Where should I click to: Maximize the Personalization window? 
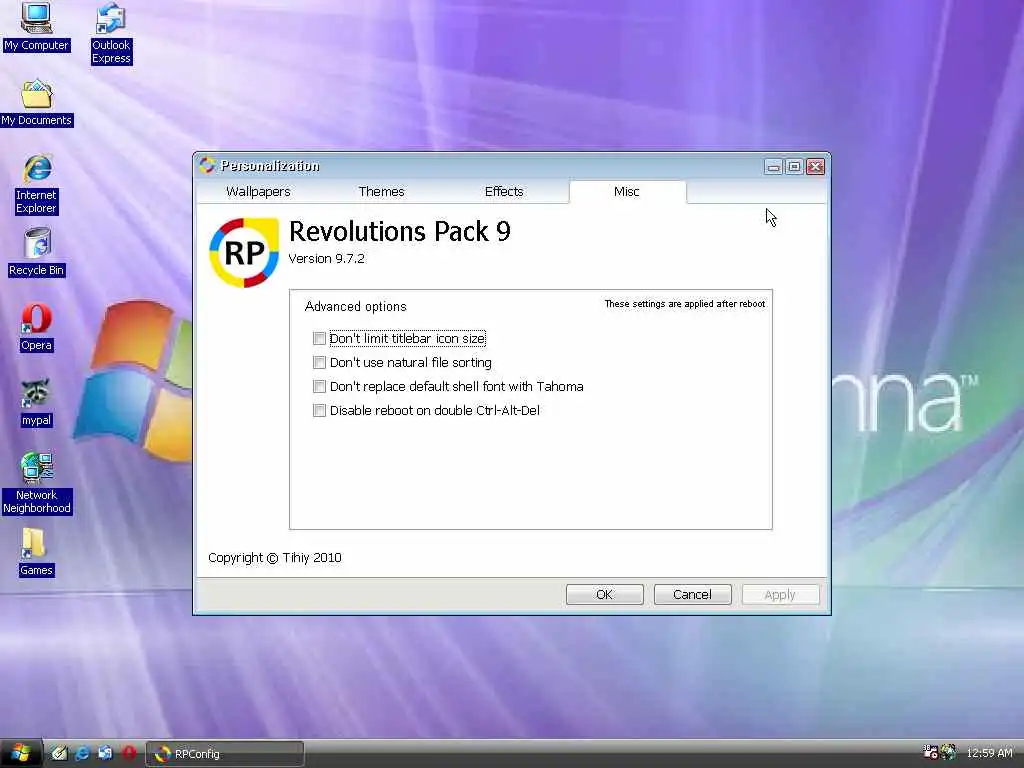[x=794, y=167]
